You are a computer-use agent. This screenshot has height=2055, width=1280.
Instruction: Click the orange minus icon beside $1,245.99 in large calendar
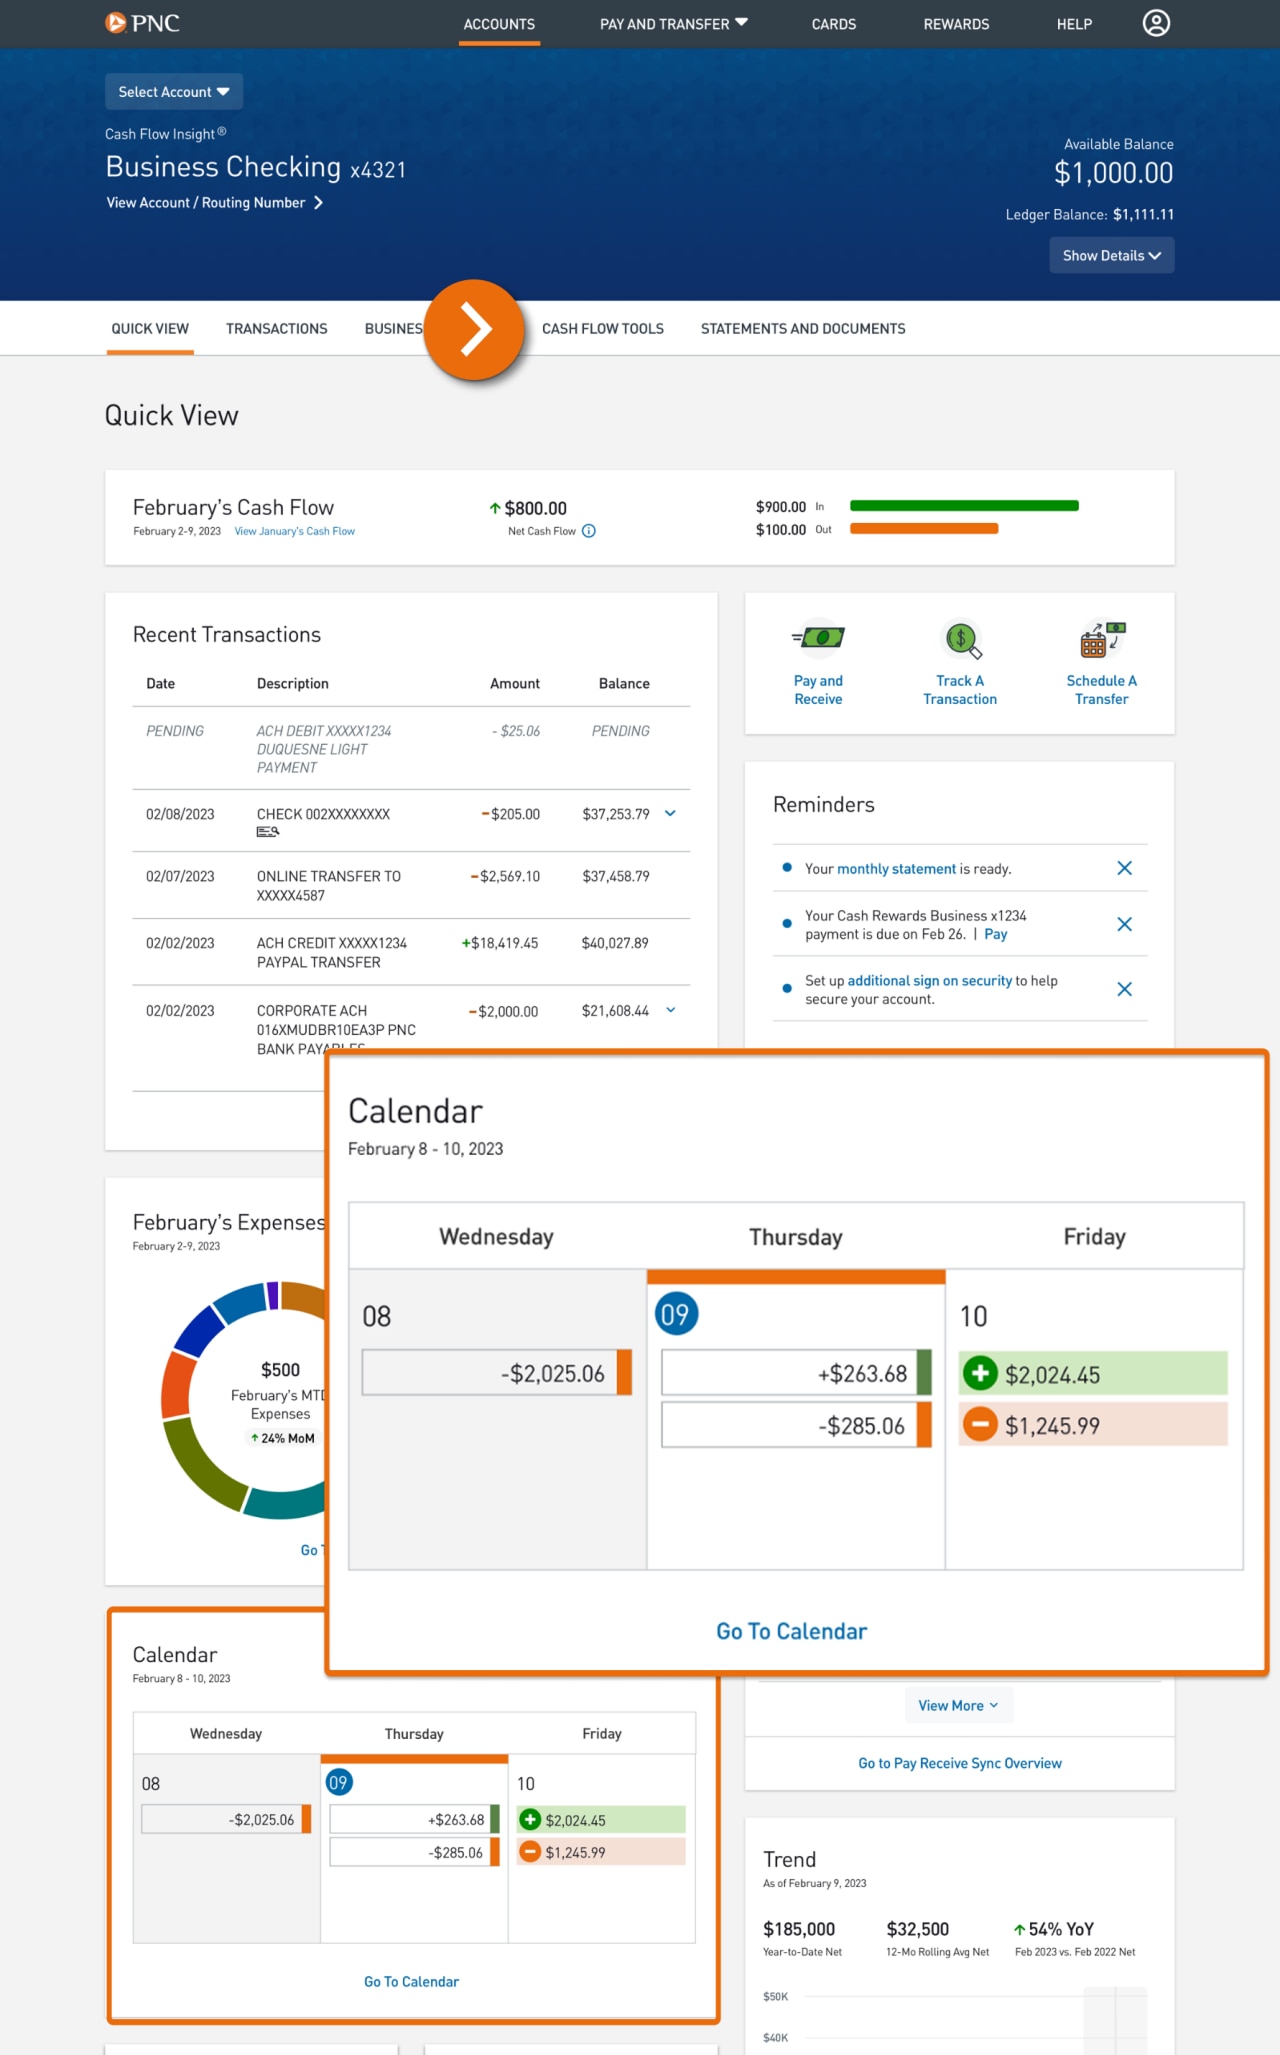980,1424
